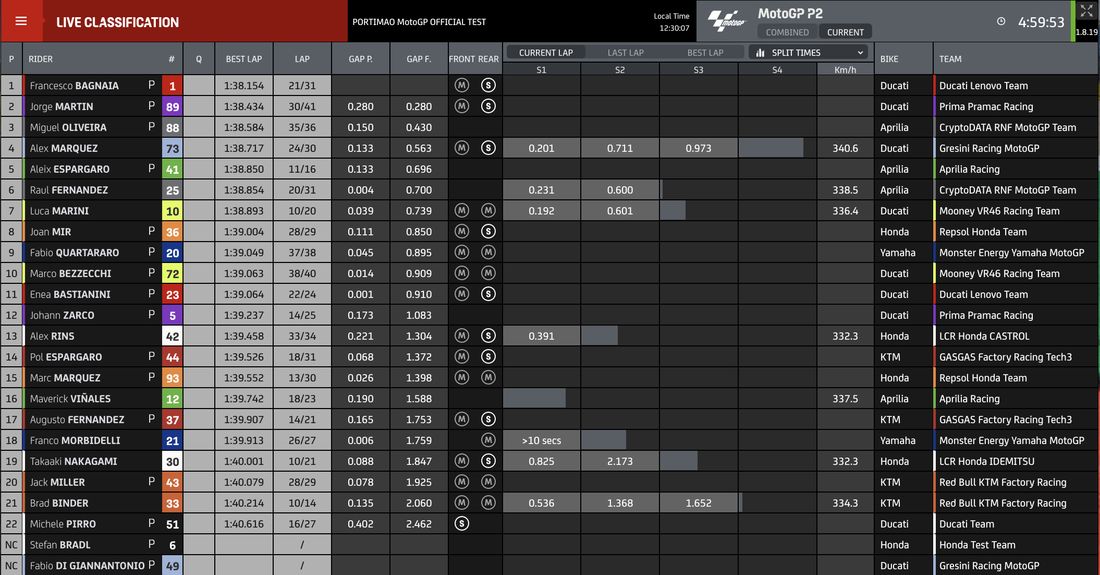
Task: Select rider Fabio QUARTARARO
Action: click(74, 252)
